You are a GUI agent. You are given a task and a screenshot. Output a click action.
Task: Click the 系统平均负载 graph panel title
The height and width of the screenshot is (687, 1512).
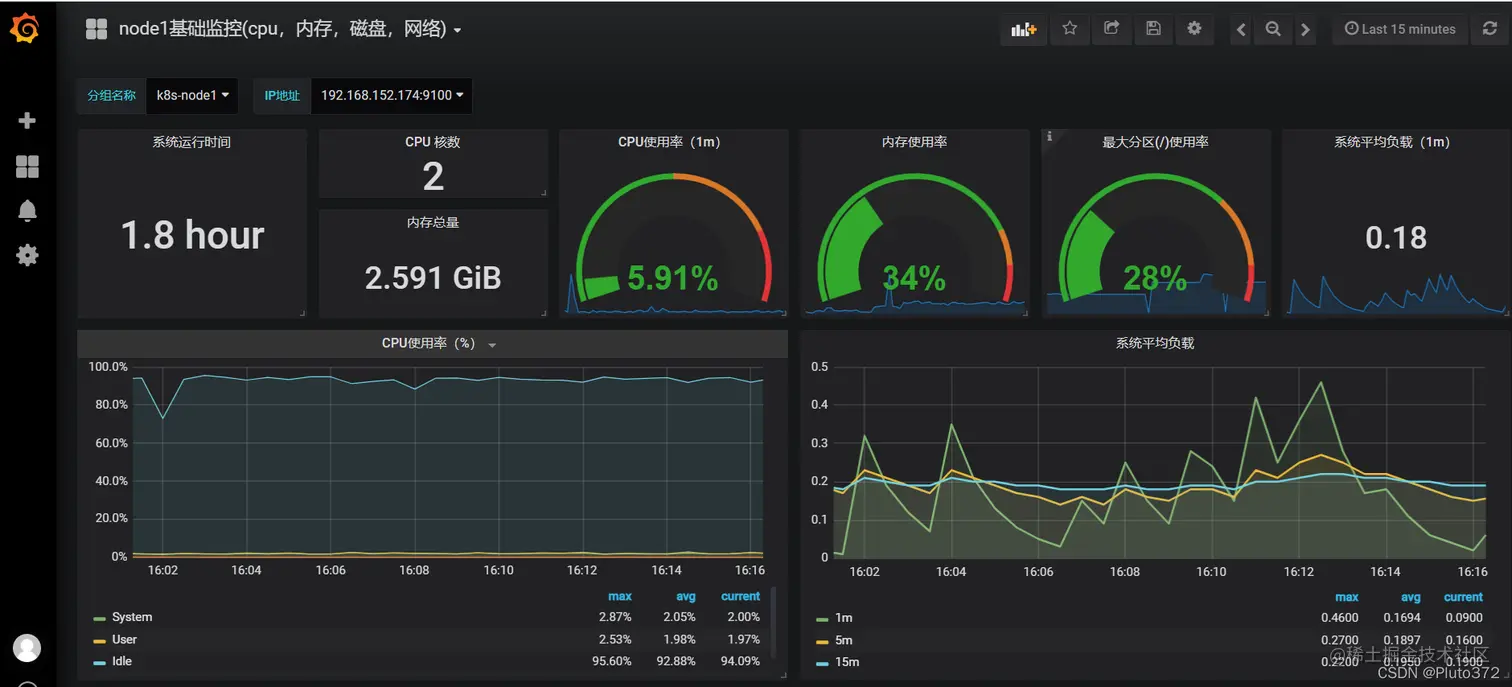1154,343
